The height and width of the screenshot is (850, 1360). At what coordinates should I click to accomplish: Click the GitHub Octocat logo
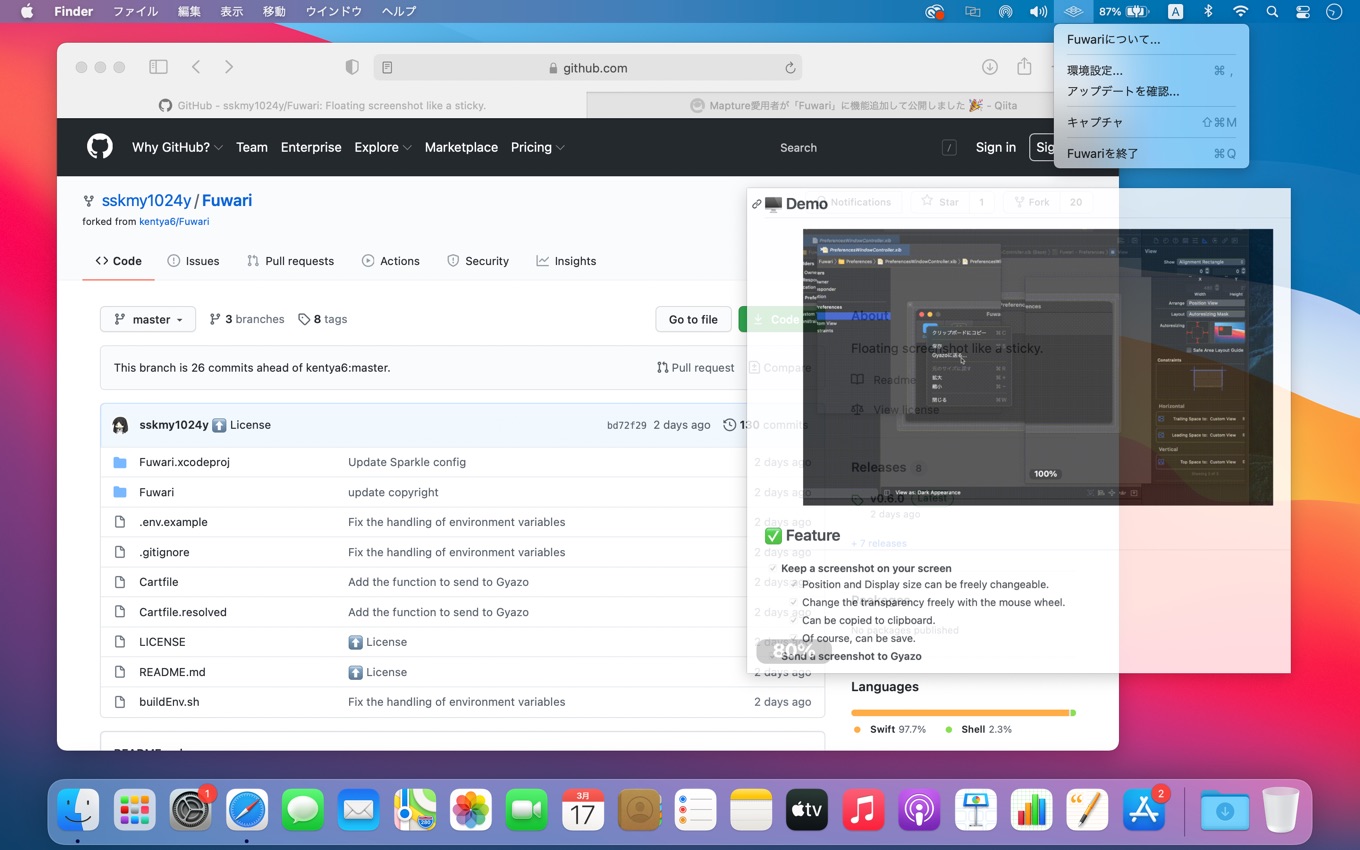100,147
